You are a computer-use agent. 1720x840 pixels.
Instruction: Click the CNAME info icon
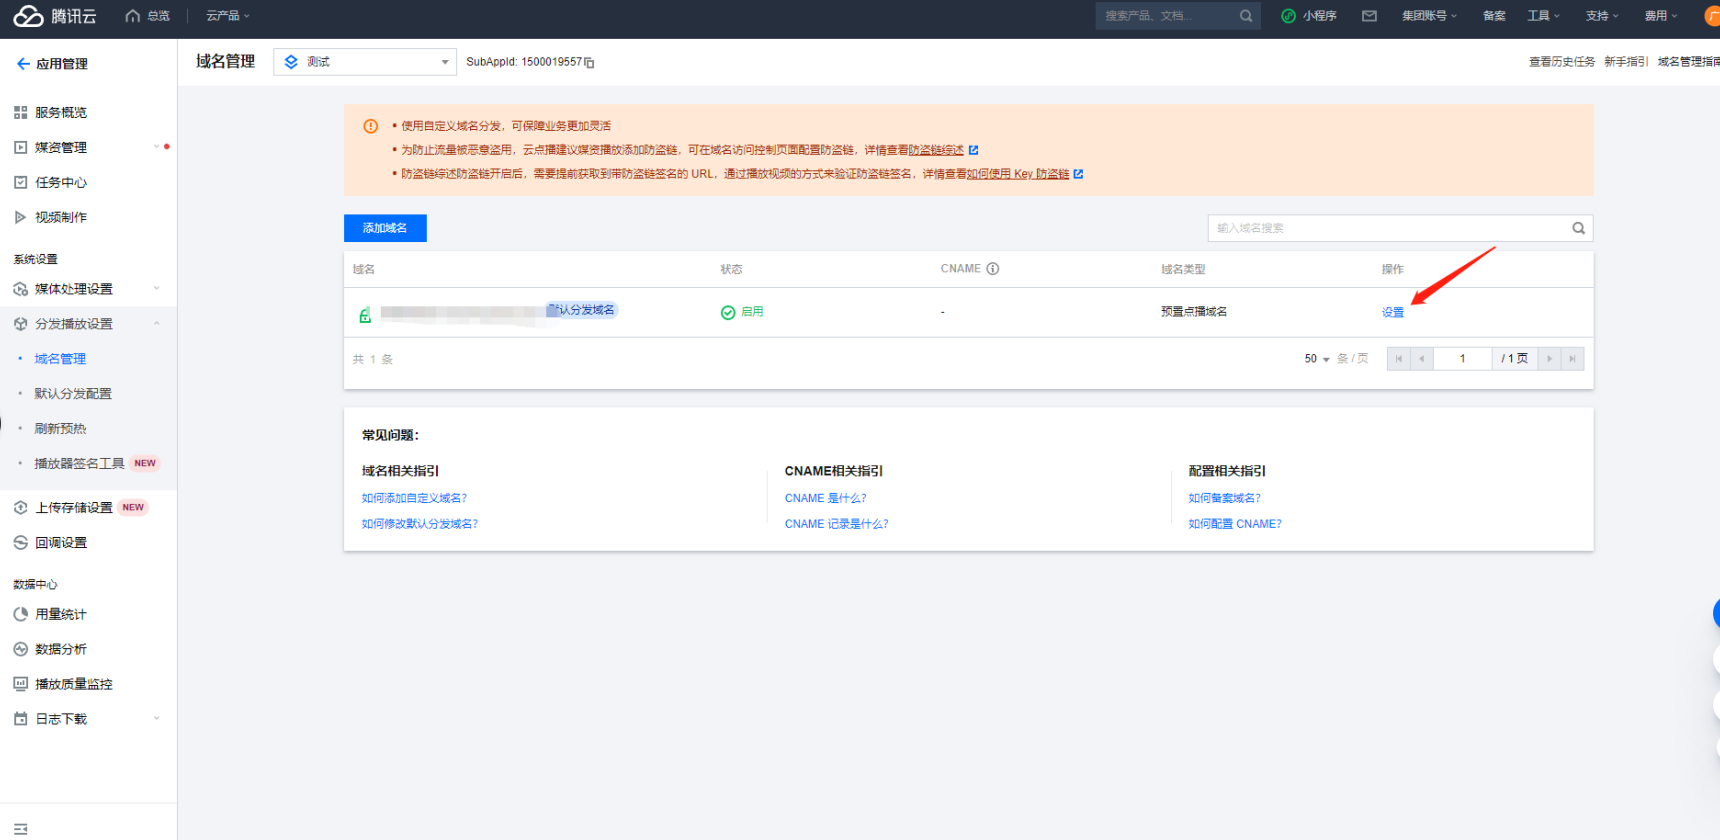coord(993,269)
